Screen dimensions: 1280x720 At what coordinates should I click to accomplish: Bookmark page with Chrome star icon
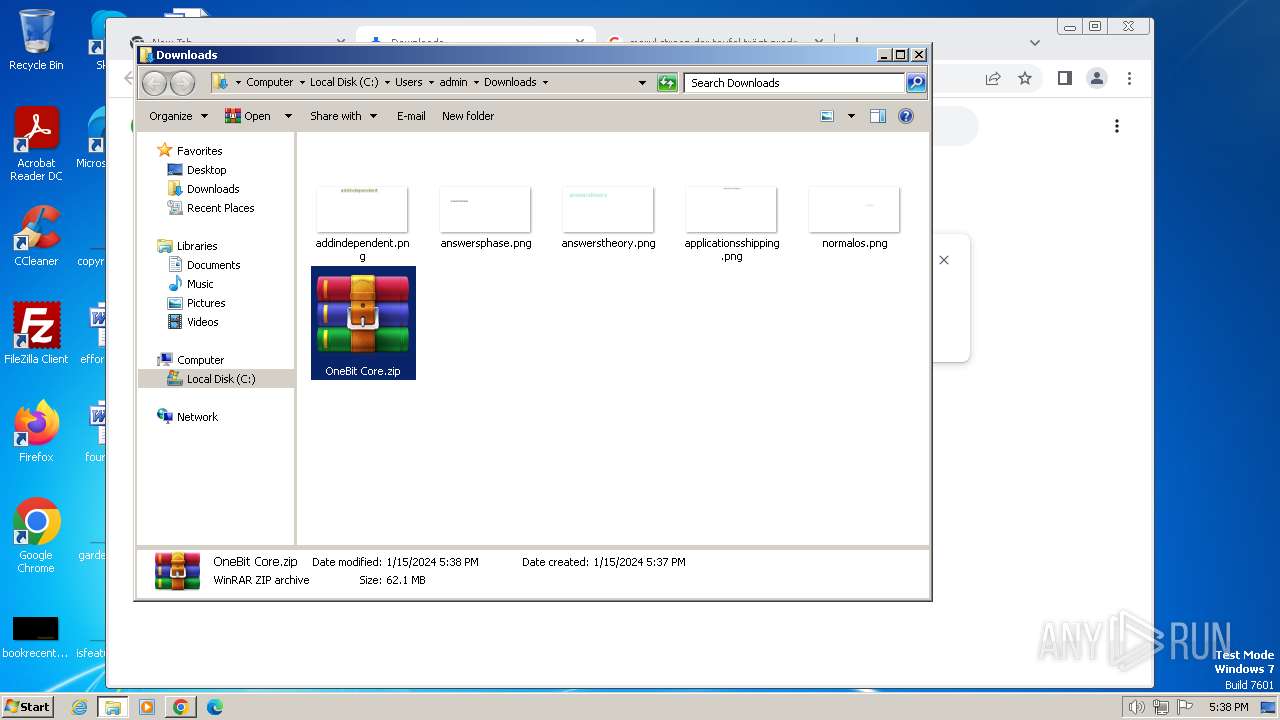coord(1025,78)
